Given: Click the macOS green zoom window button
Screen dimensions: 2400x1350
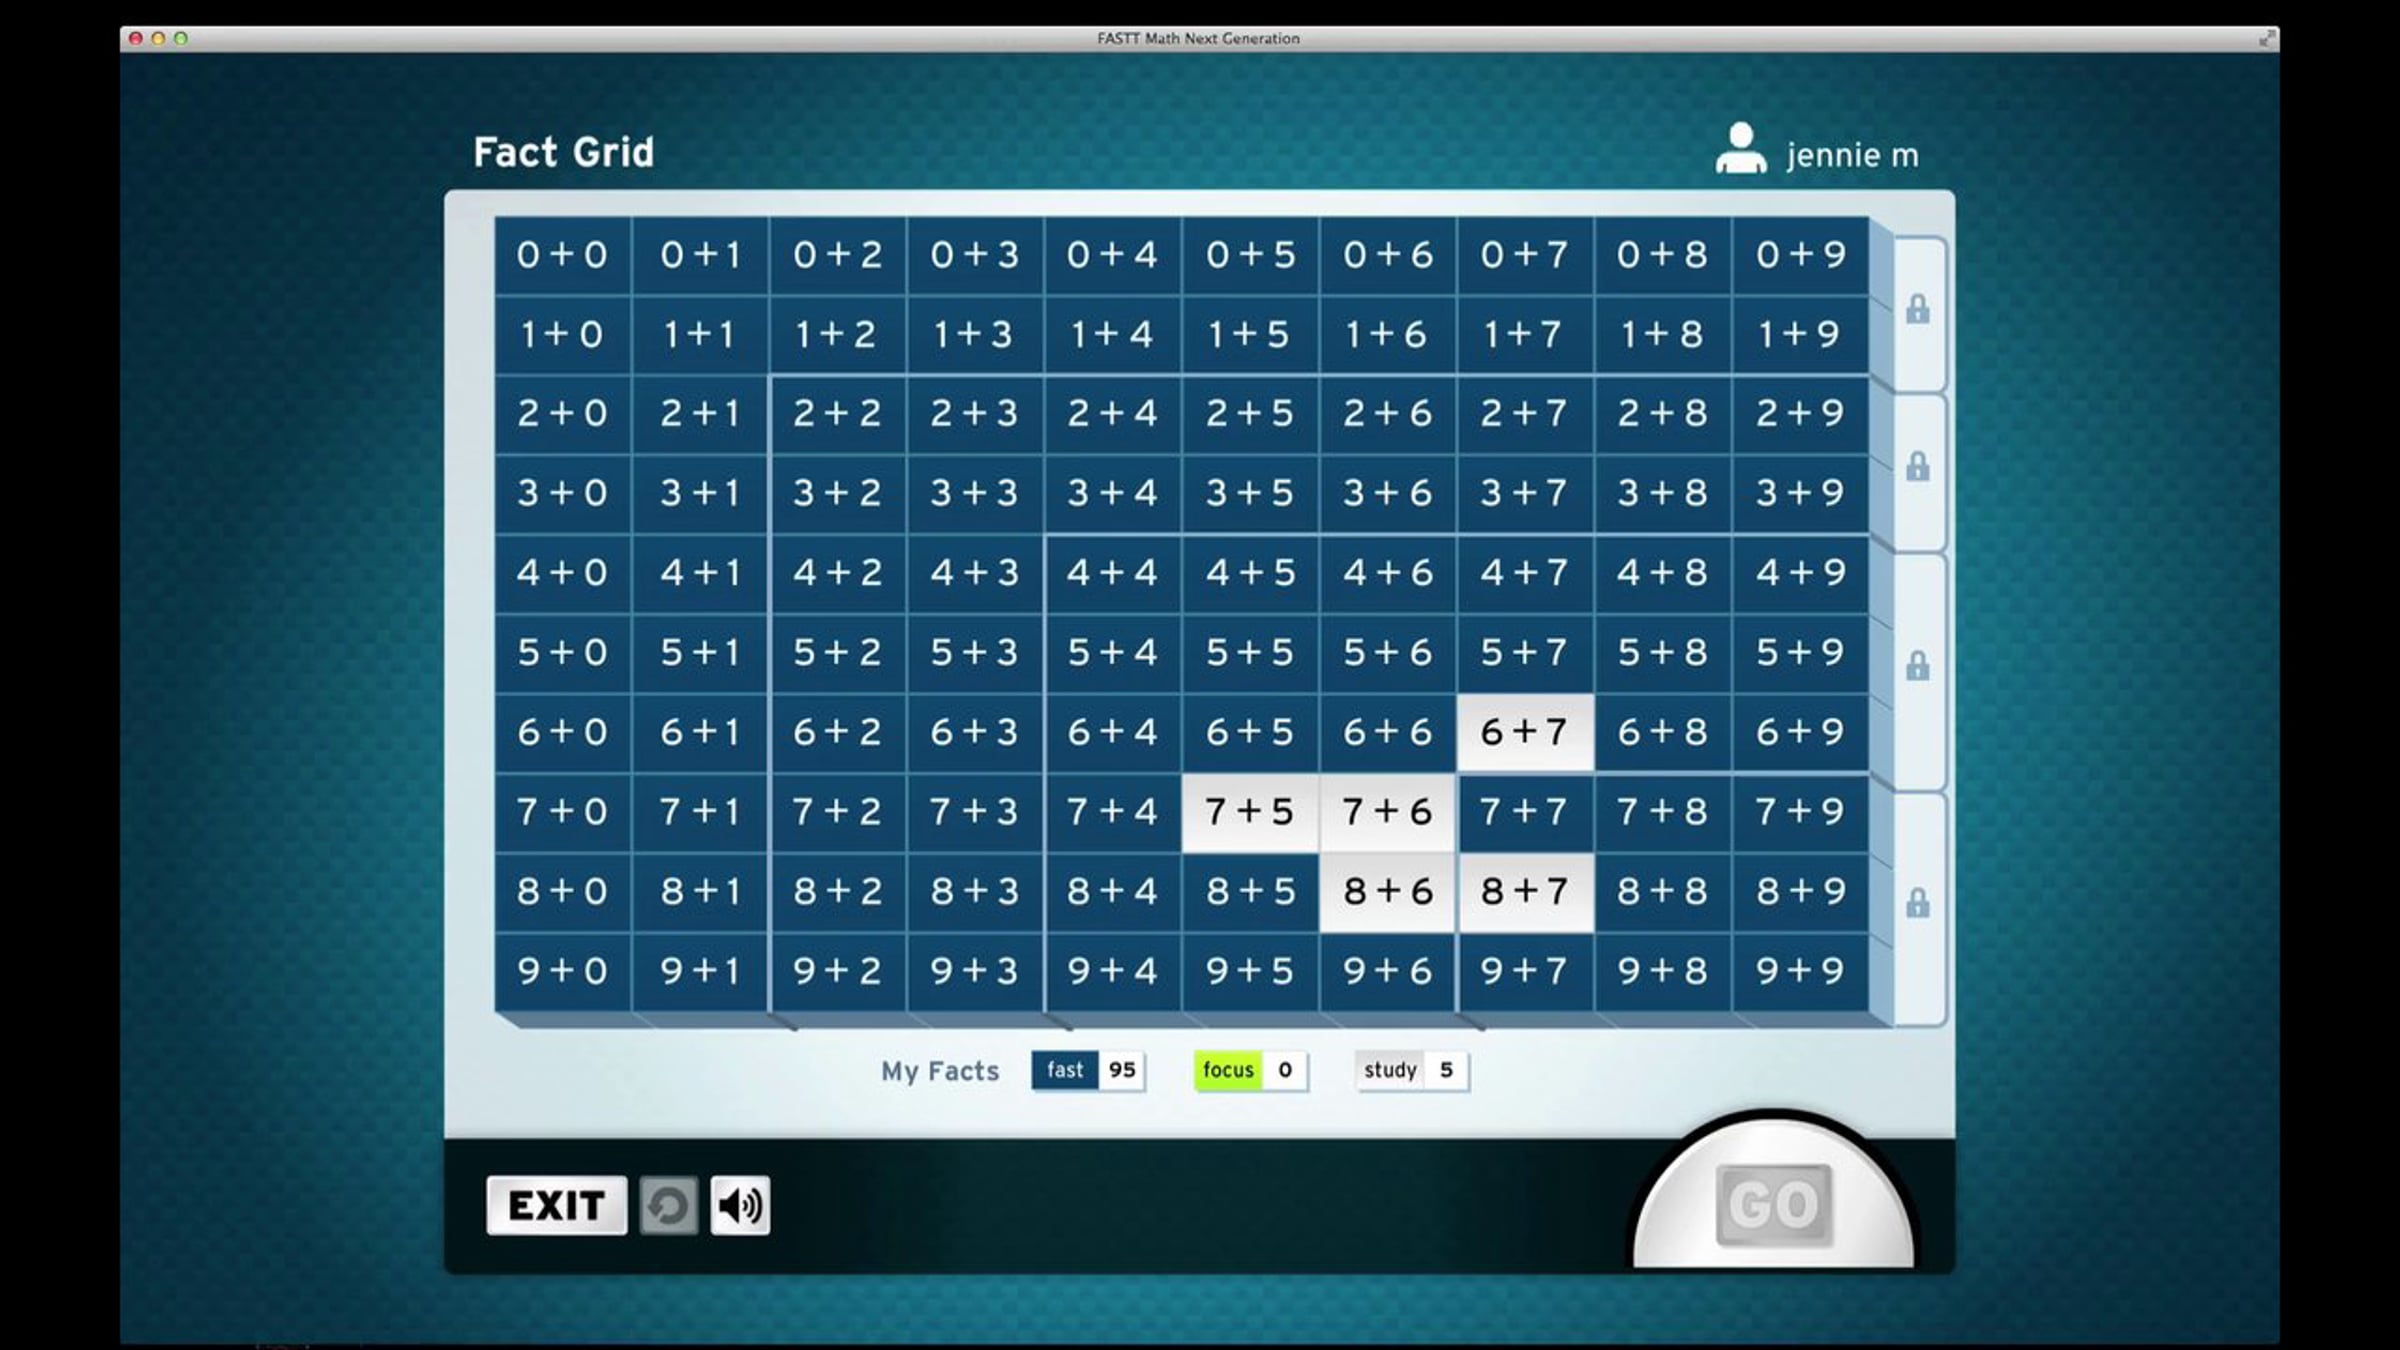Looking at the screenshot, I should [x=181, y=38].
